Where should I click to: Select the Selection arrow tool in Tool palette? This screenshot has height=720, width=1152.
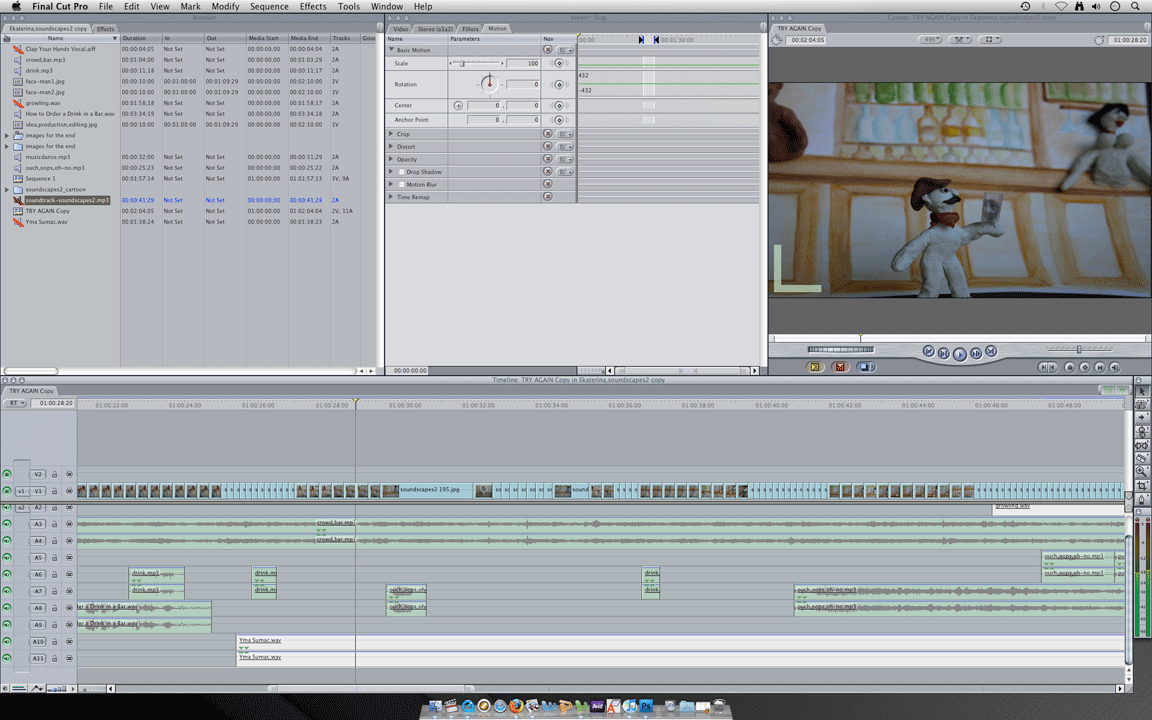point(1142,392)
